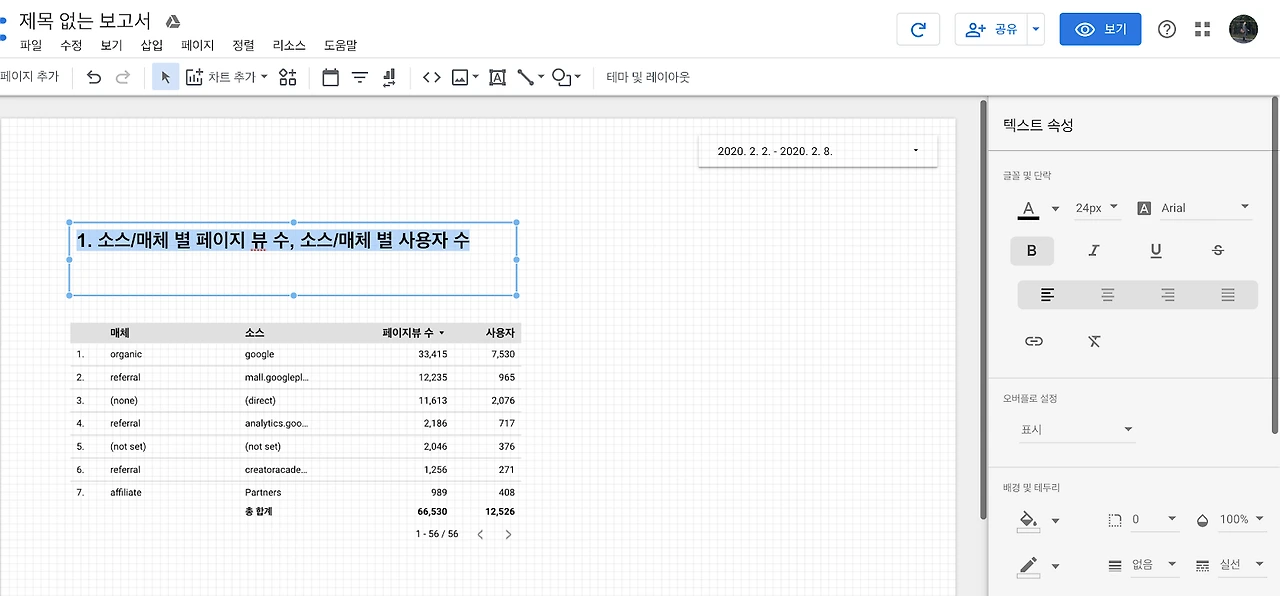The width and height of the screenshot is (1280, 596).
Task: Click the undo arrow icon
Action: tap(92, 77)
